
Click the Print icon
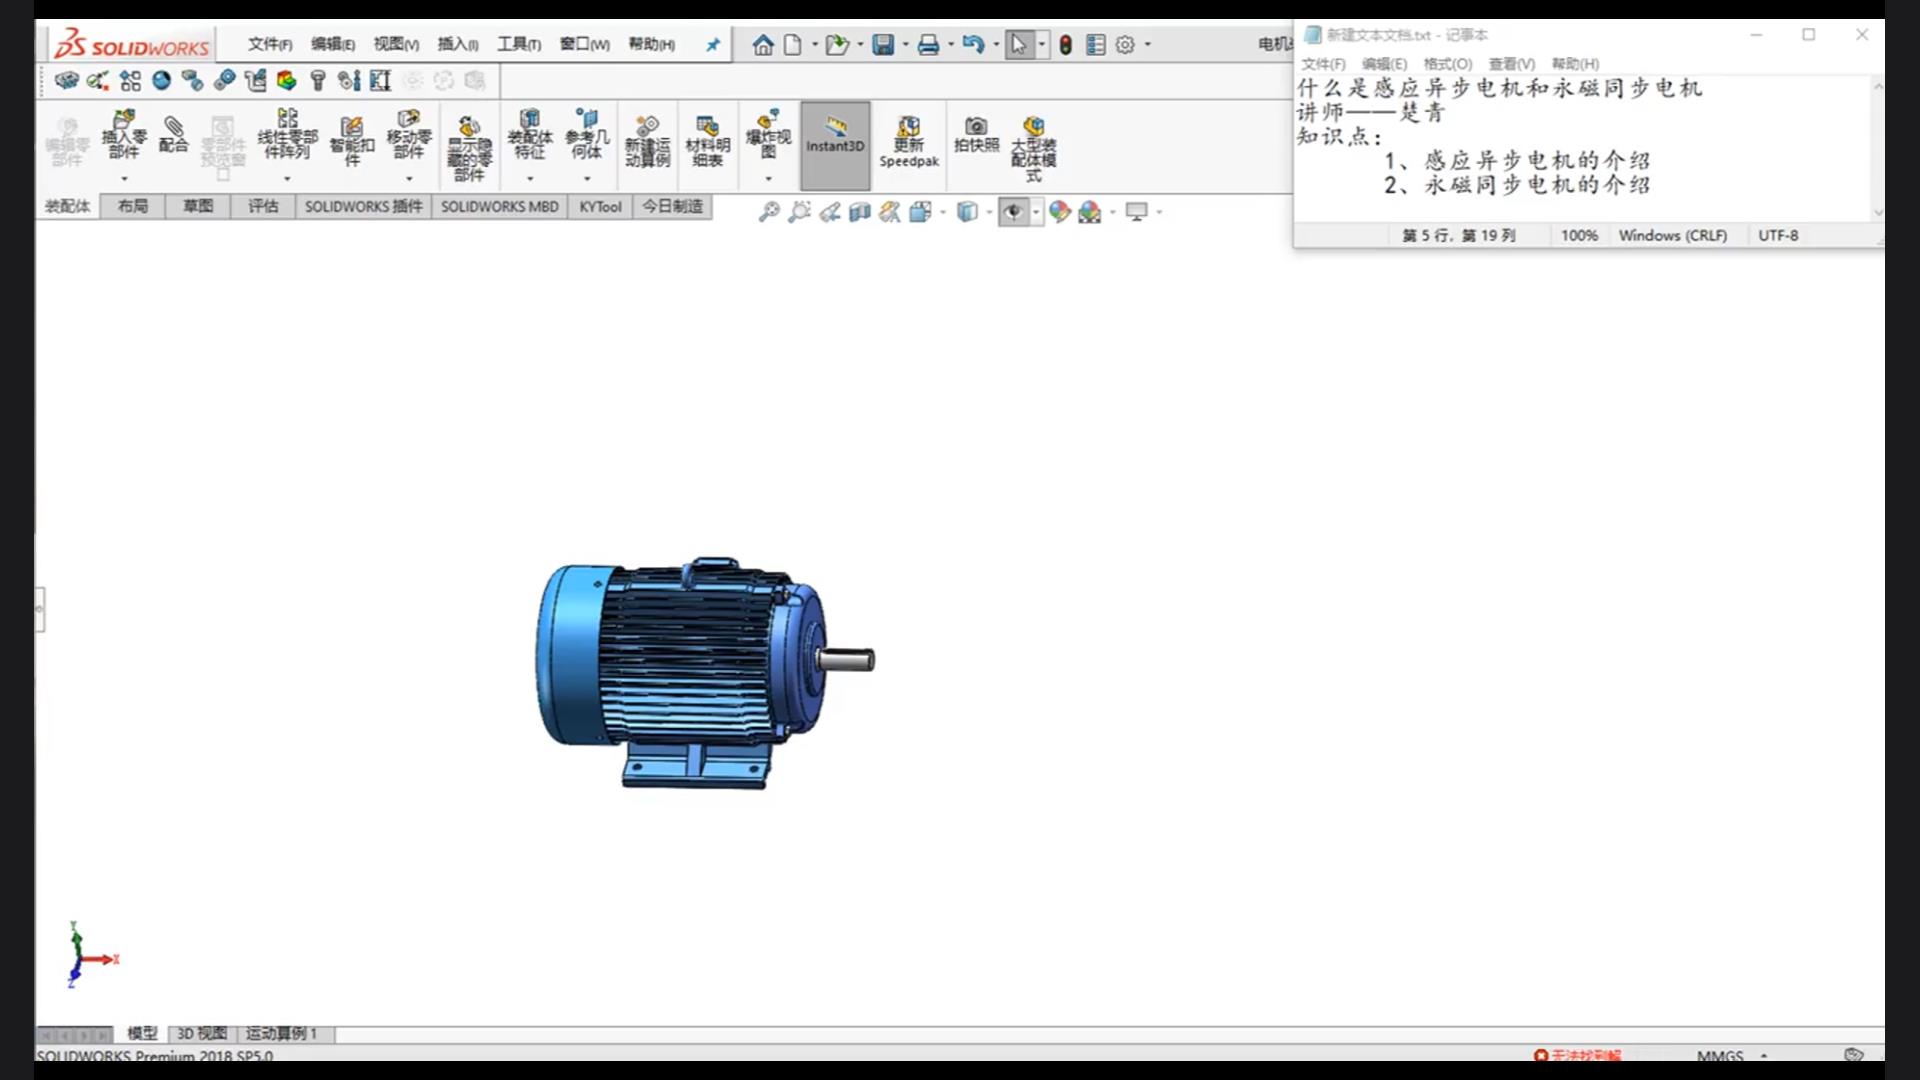(x=928, y=45)
